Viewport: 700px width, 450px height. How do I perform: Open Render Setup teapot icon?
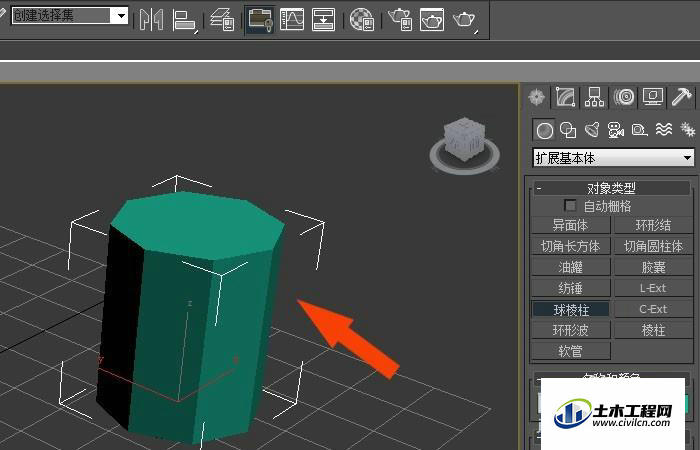coord(400,20)
